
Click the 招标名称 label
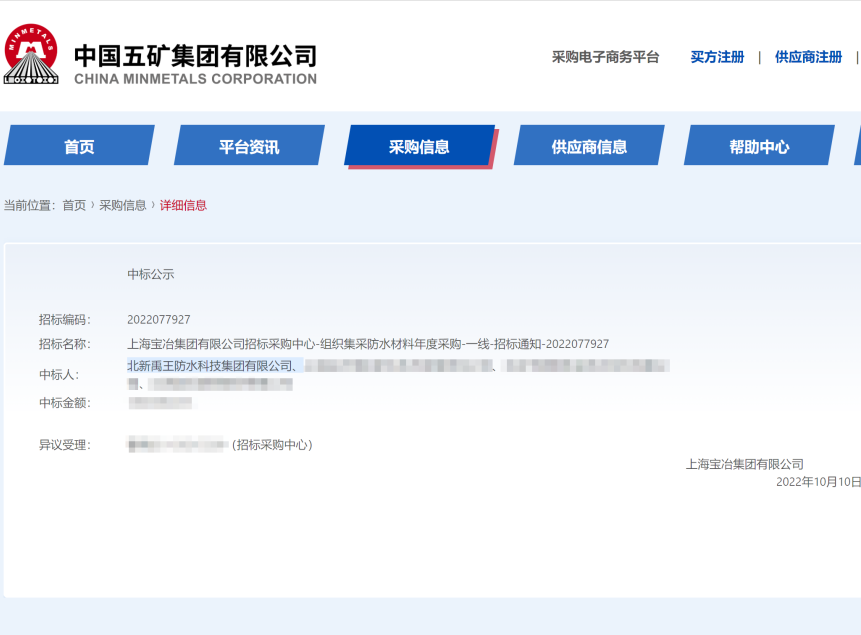pyautogui.click(x=65, y=344)
